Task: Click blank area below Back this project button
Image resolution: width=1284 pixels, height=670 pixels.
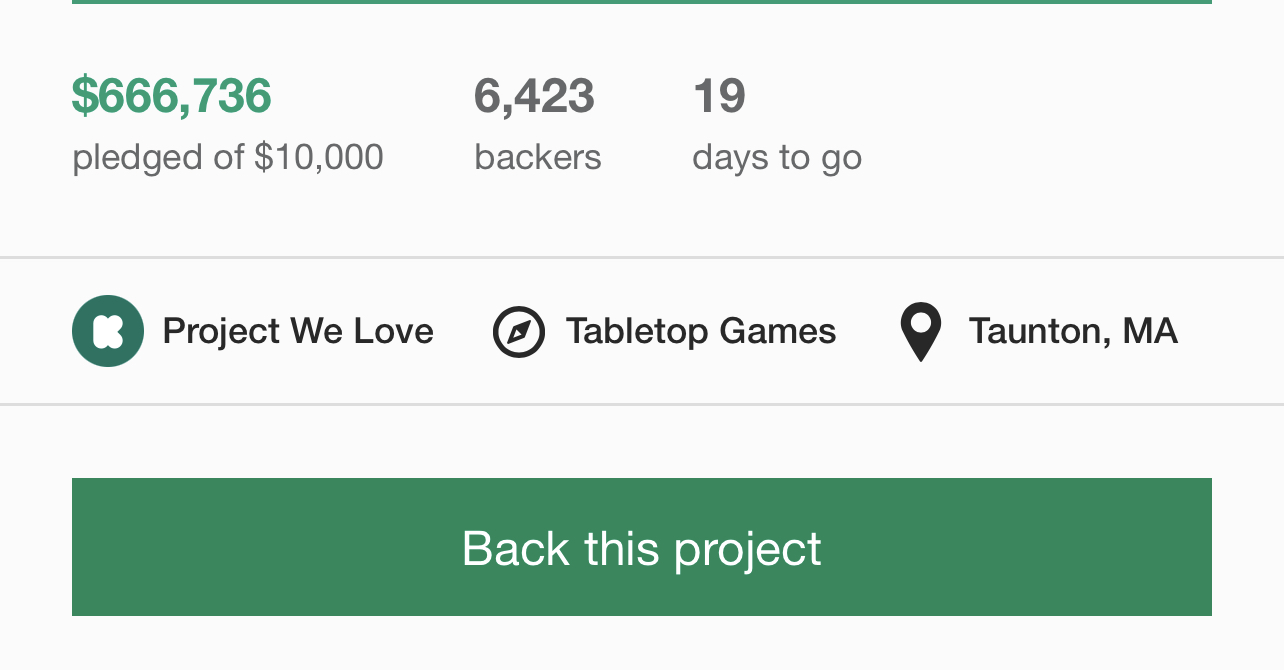Action: (x=642, y=645)
